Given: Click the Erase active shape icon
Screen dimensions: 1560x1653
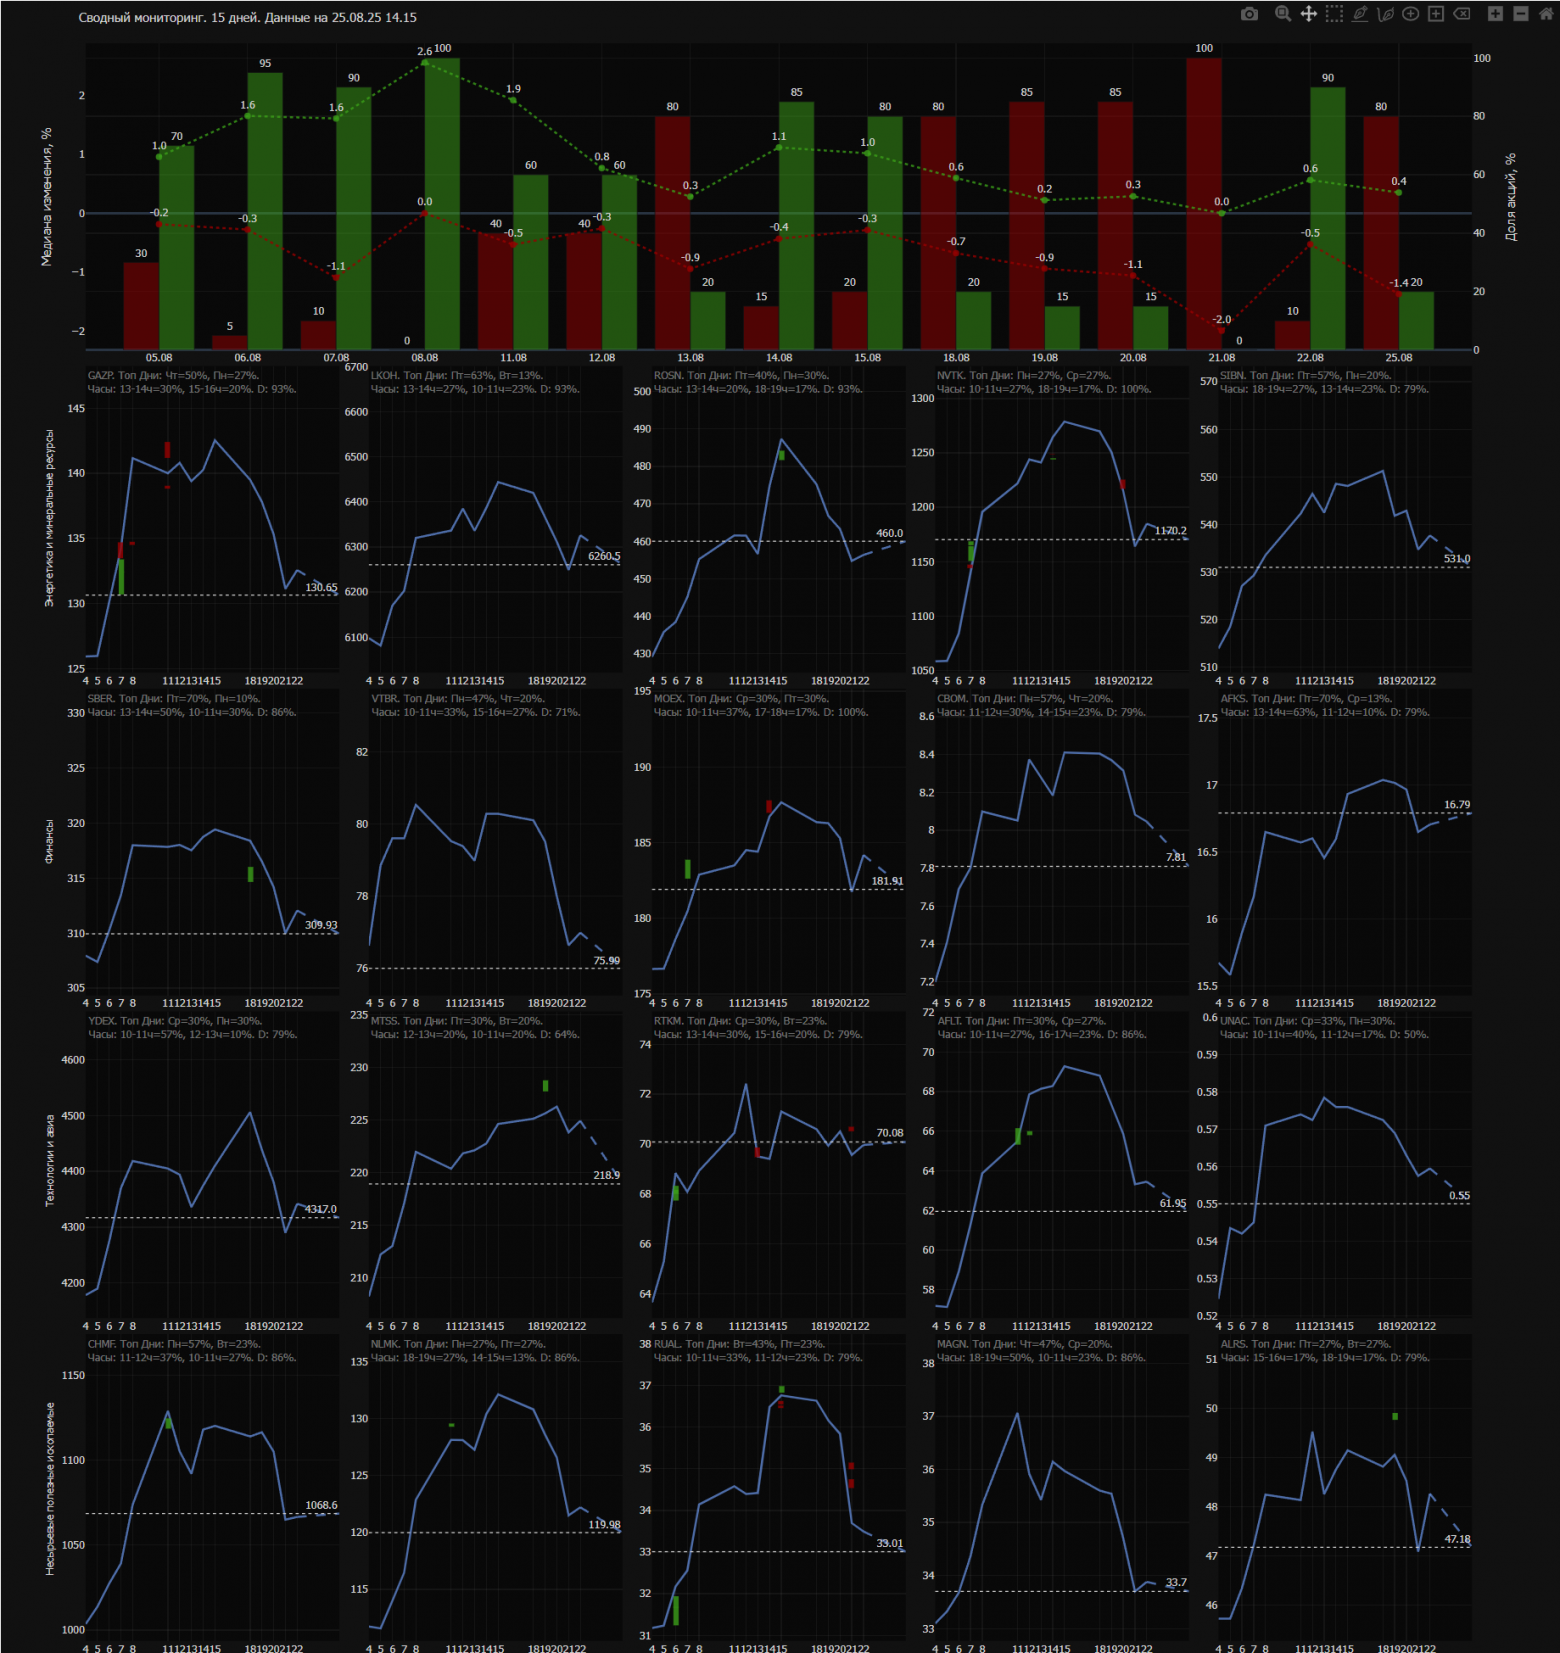Looking at the screenshot, I should point(1462,14).
